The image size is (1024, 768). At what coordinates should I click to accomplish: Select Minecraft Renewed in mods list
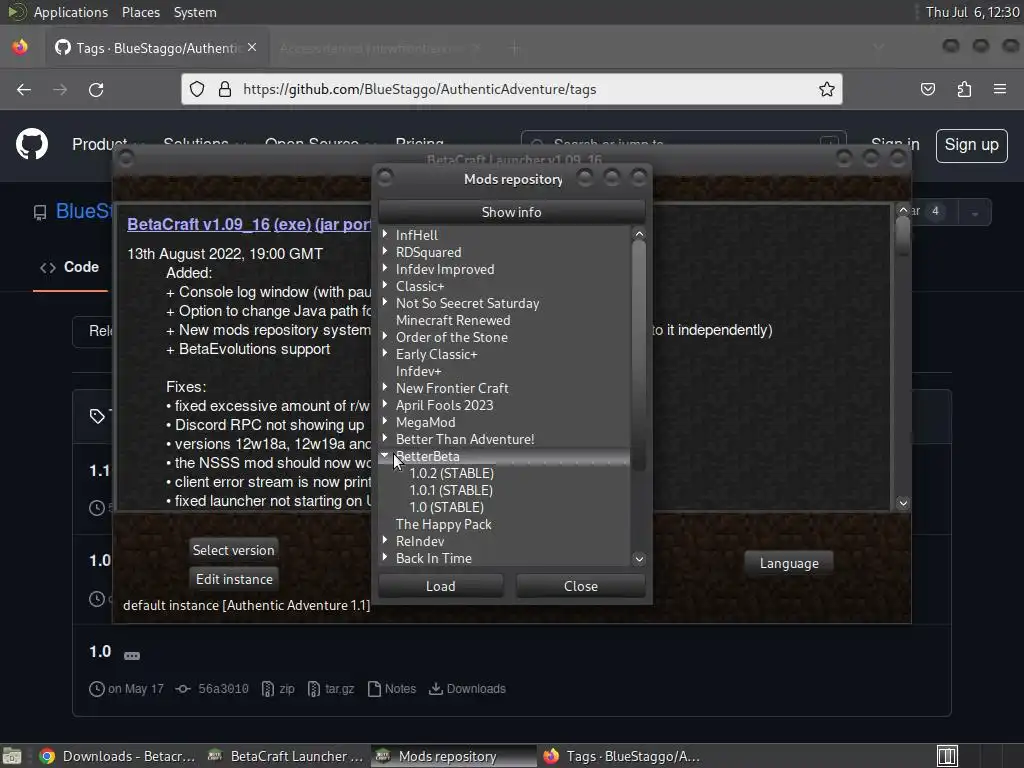click(453, 320)
